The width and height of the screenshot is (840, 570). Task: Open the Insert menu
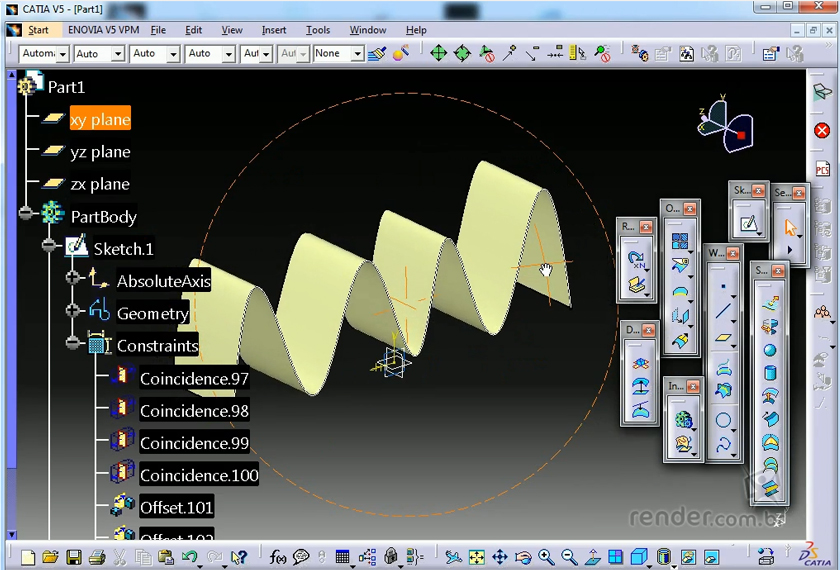click(x=273, y=30)
